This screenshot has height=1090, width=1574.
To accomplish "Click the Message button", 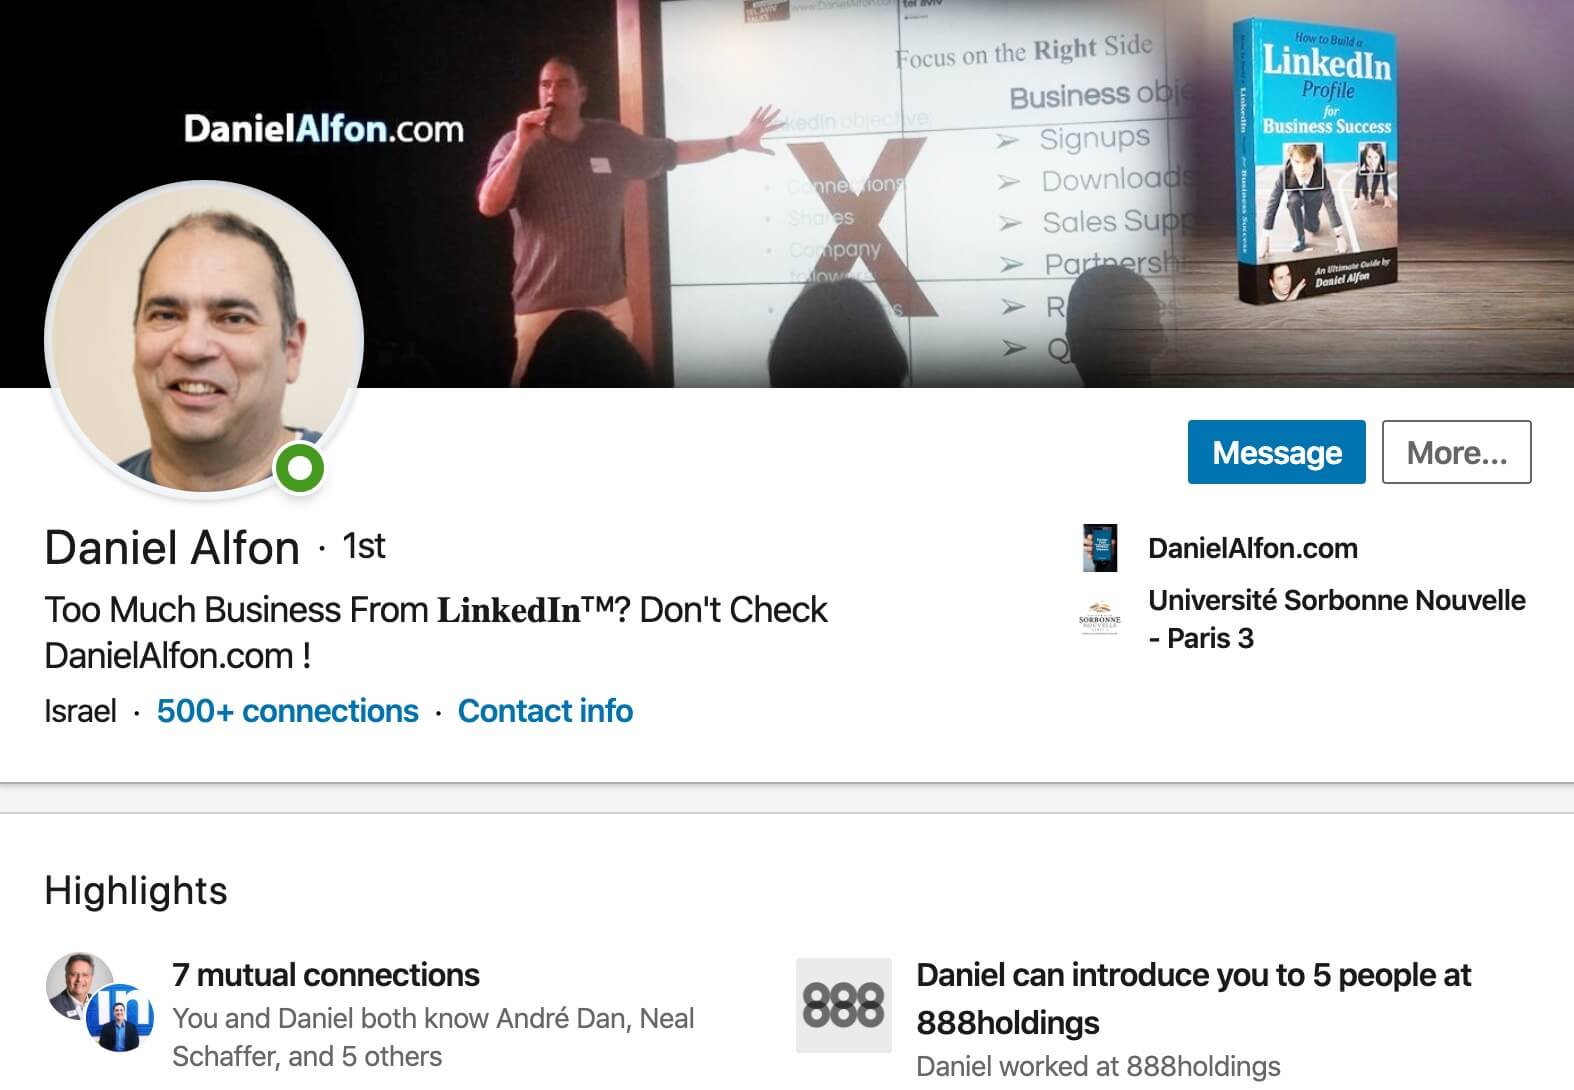I will click(x=1276, y=452).
